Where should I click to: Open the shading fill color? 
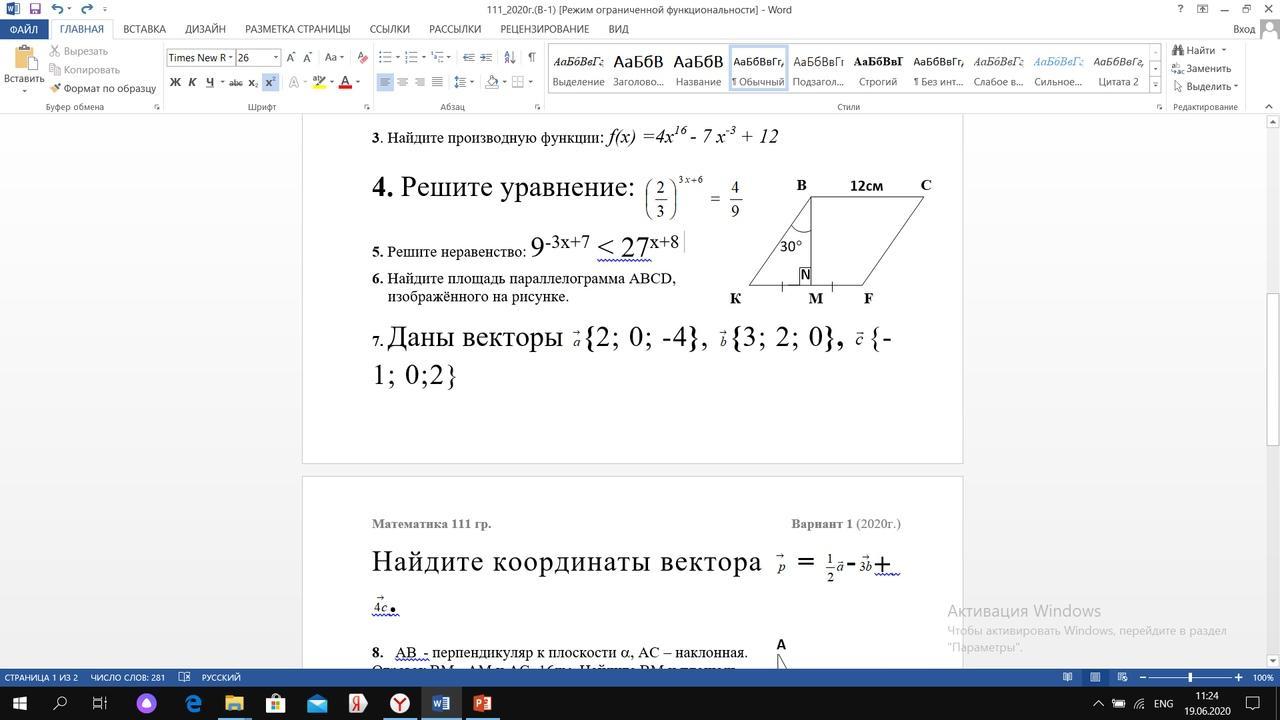pyautogui.click(x=491, y=82)
